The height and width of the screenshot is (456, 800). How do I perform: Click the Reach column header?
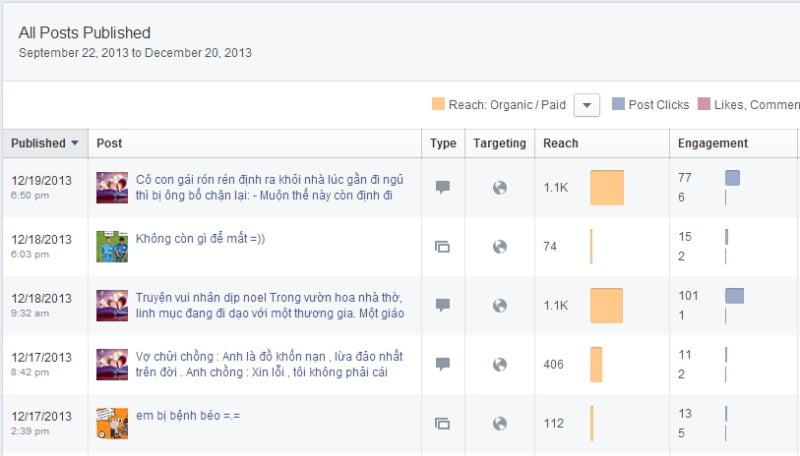pos(560,143)
